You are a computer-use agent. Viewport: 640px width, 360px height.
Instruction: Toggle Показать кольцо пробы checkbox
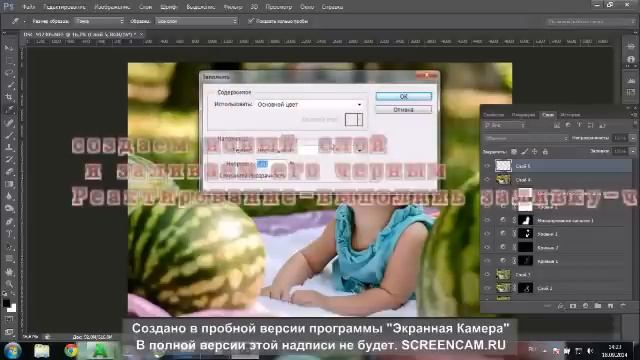251,21
